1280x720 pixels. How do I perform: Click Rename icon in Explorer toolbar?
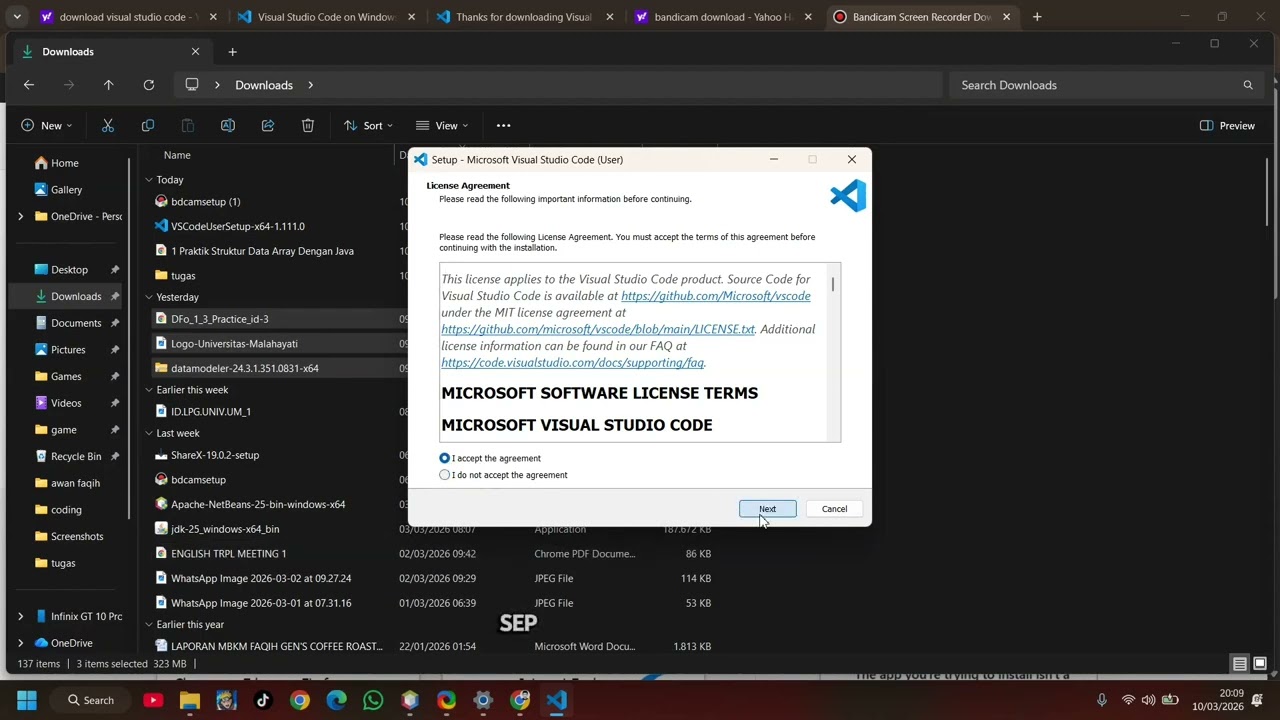click(228, 126)
